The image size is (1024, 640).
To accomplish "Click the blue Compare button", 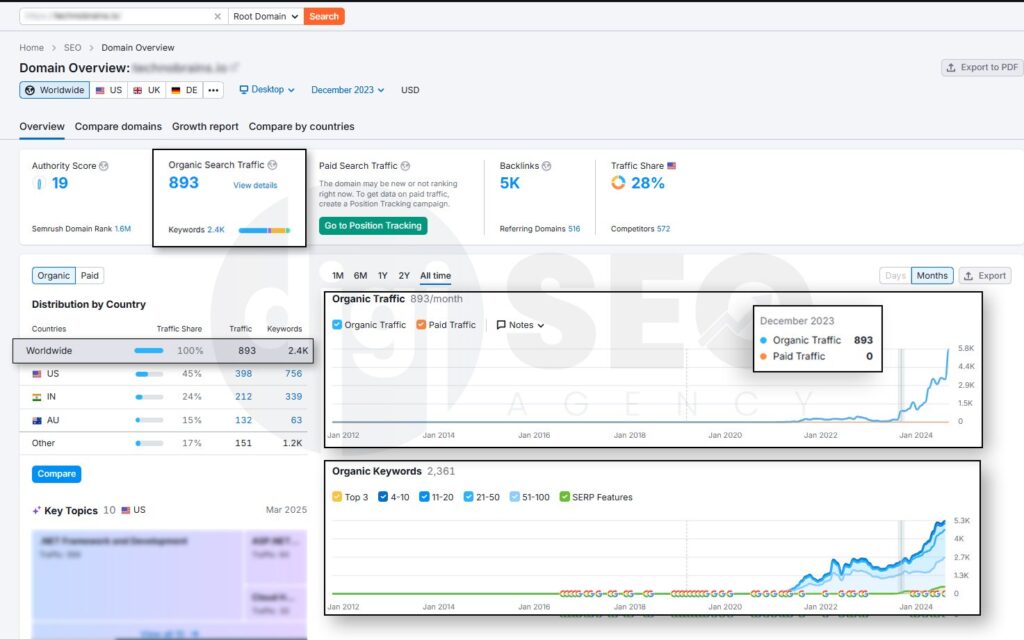I will click(57, 473).
